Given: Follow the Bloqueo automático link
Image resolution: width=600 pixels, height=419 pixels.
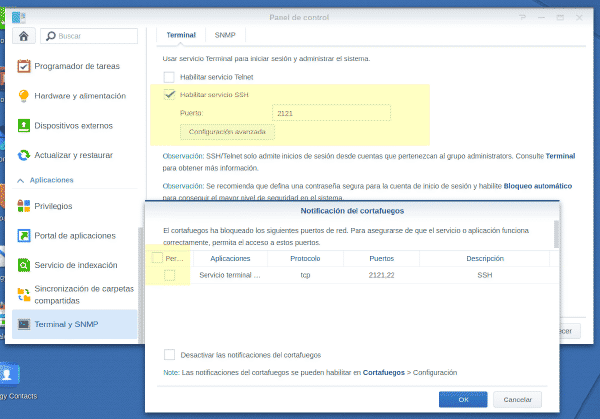Looking at the screenshot, I should coord(538,186).
